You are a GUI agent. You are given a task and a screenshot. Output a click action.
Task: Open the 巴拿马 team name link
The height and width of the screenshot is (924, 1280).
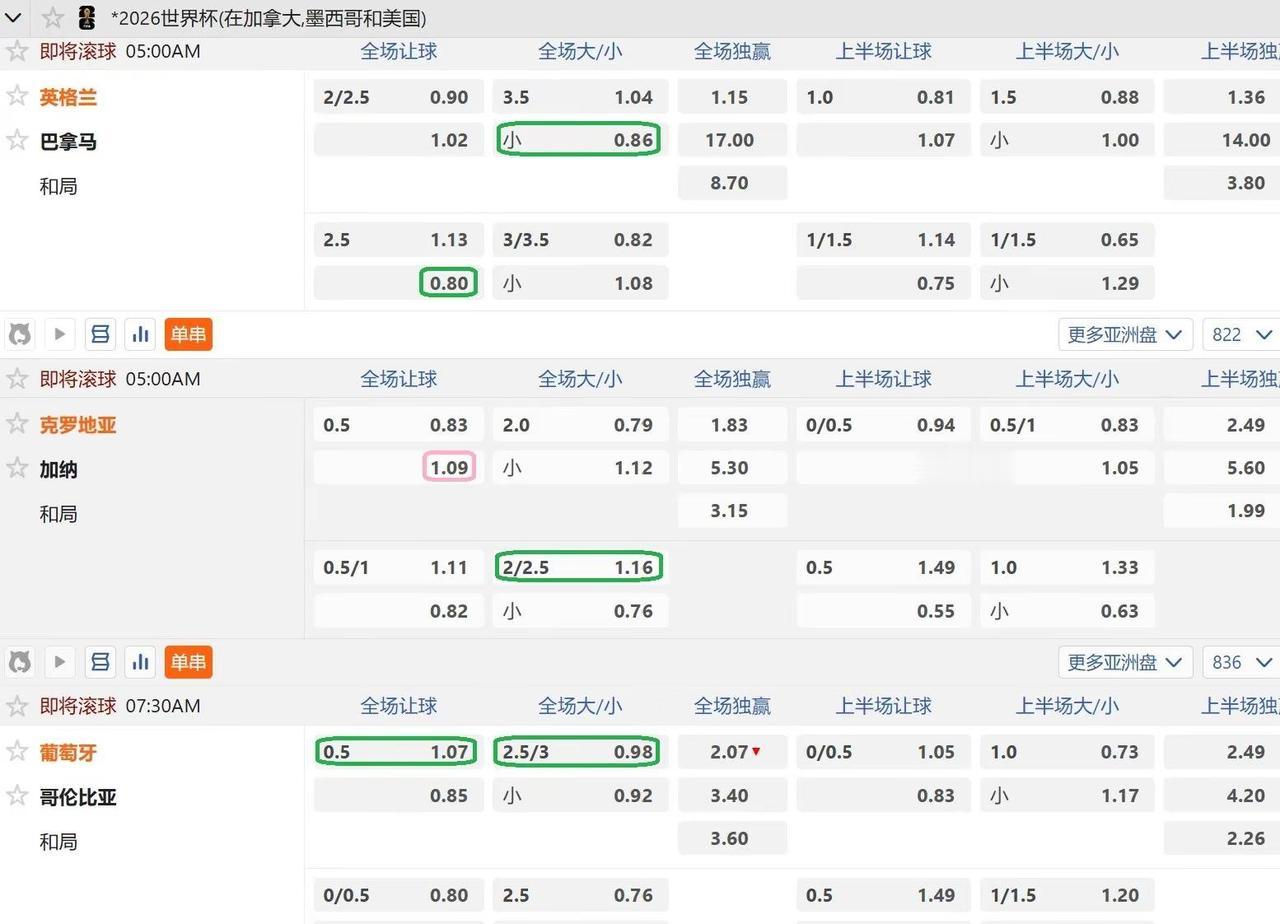click(68, 141)
